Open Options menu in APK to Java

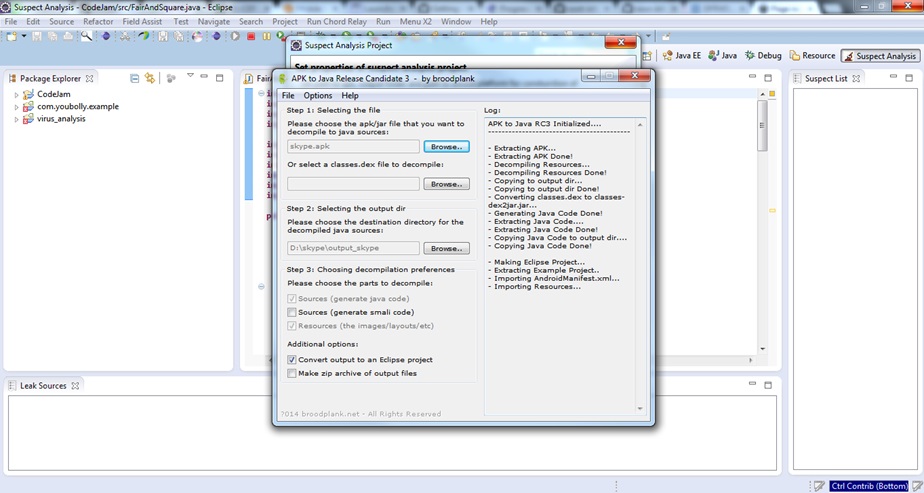[318, 95]
